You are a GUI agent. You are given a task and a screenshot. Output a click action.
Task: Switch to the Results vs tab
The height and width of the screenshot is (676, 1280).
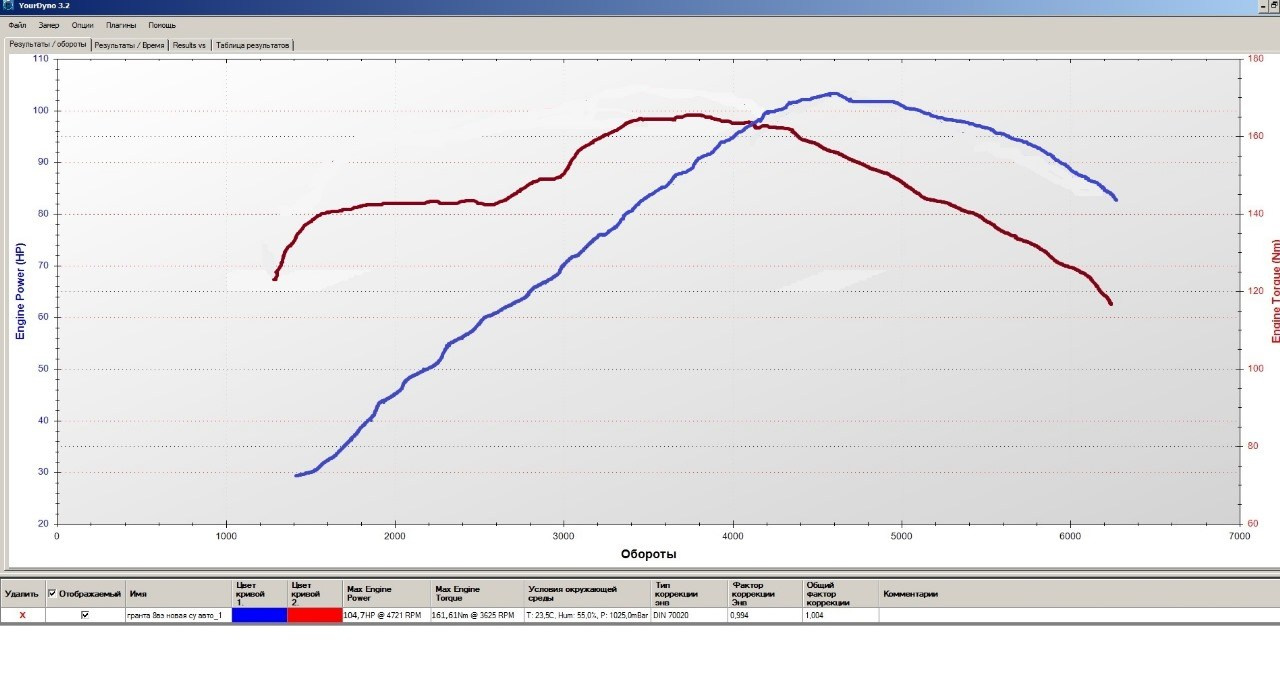click(189, 45)
